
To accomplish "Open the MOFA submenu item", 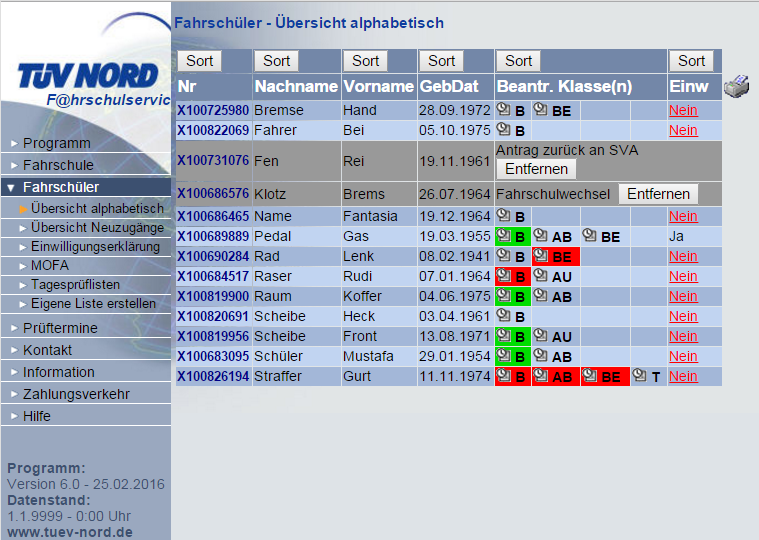I will coord(49,266).
